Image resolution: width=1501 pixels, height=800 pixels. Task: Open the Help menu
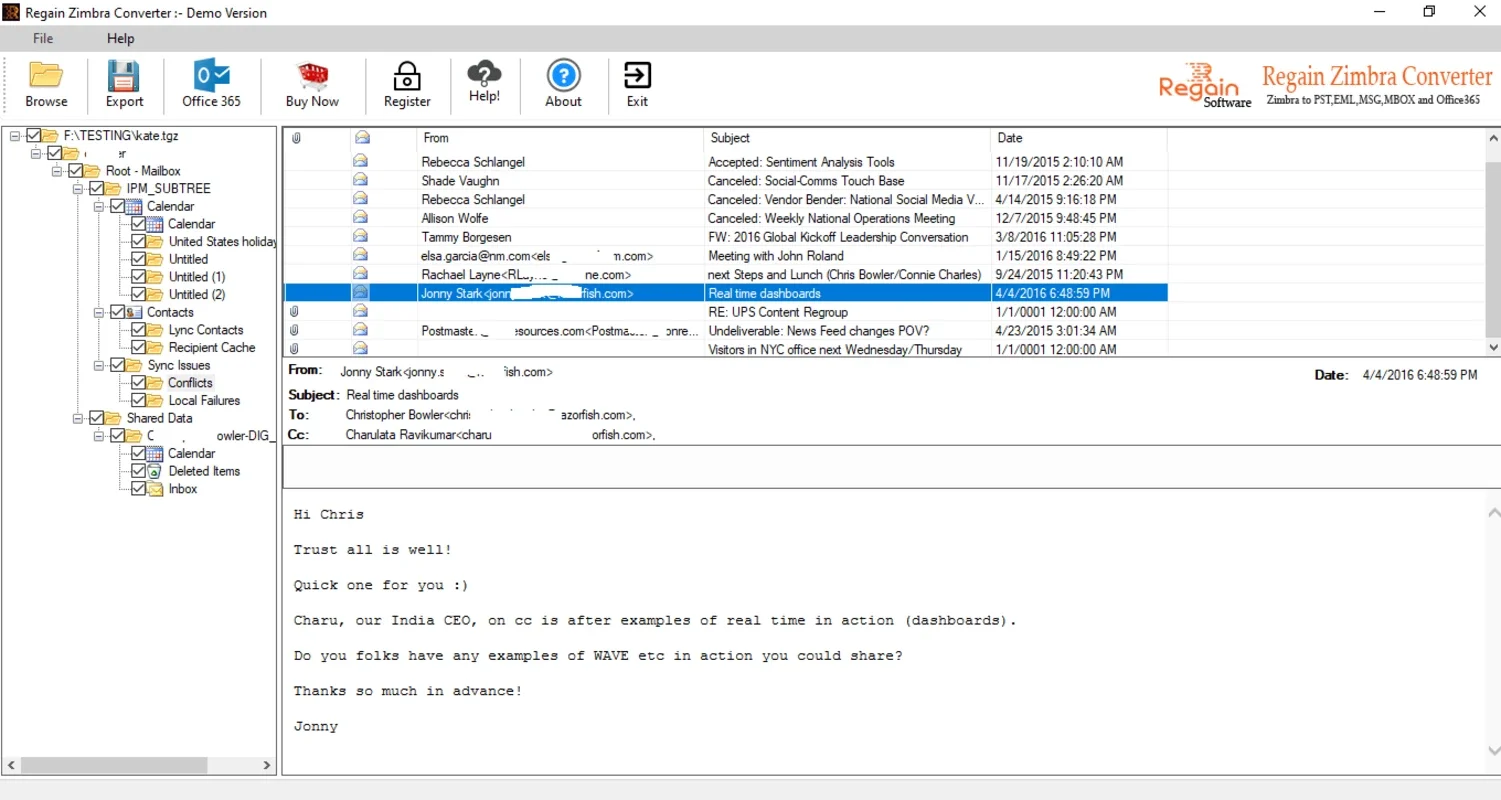120,38
